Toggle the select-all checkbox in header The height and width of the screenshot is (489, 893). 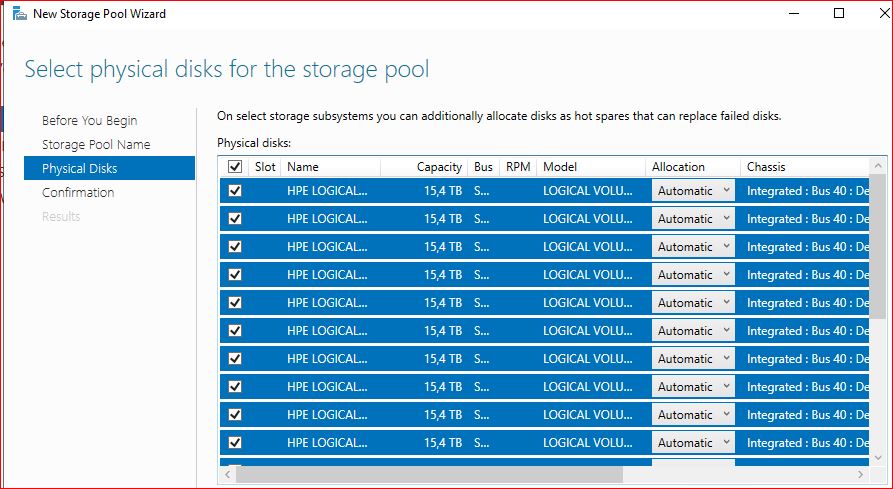[234, 167]
